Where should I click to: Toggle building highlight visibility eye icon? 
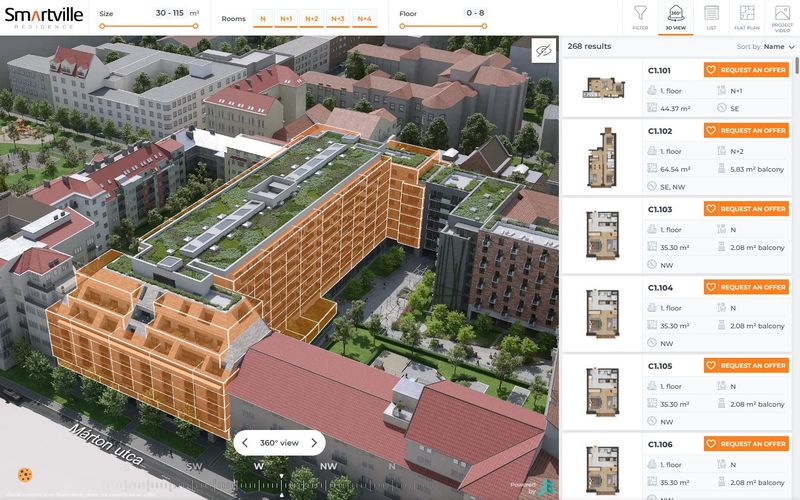coord(543,50)
